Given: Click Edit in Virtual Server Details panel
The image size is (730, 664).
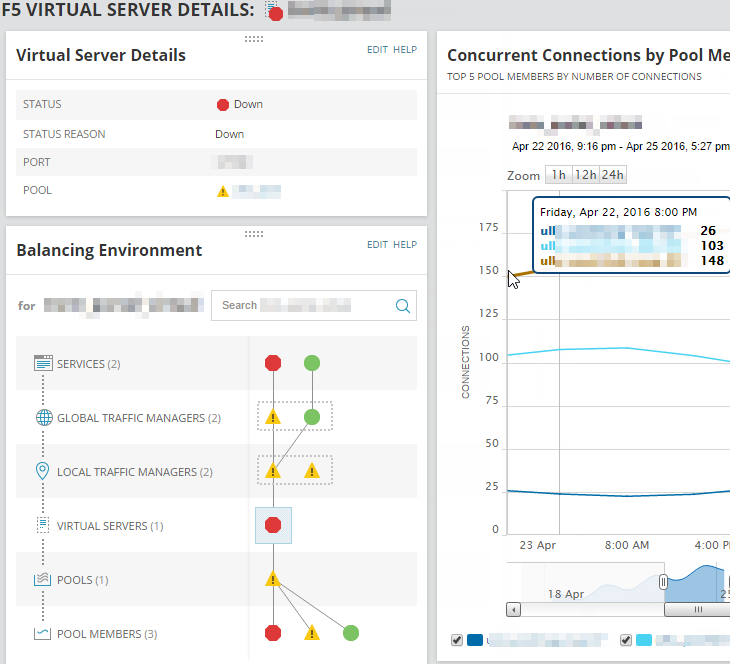Looking at the screenshot, I should click(377, 50).
